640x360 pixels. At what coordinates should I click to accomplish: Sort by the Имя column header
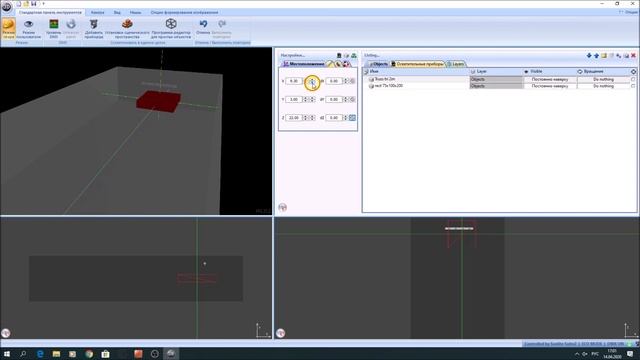pos(416,71)
